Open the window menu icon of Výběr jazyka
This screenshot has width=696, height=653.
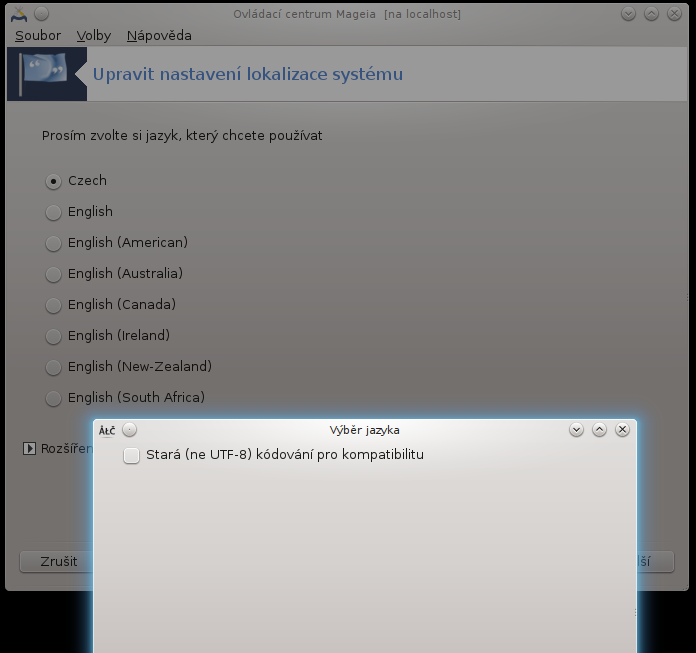tap(107, 430)
